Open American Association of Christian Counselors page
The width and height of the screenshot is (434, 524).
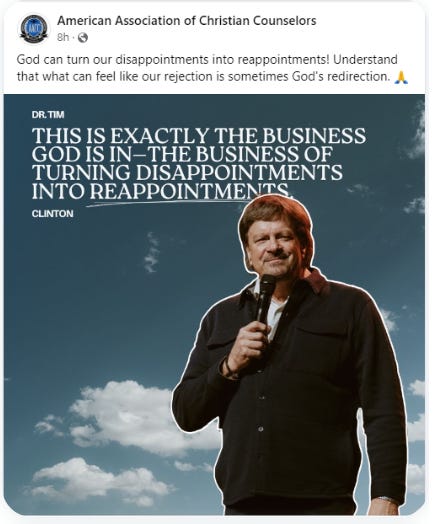click(186, 21)
